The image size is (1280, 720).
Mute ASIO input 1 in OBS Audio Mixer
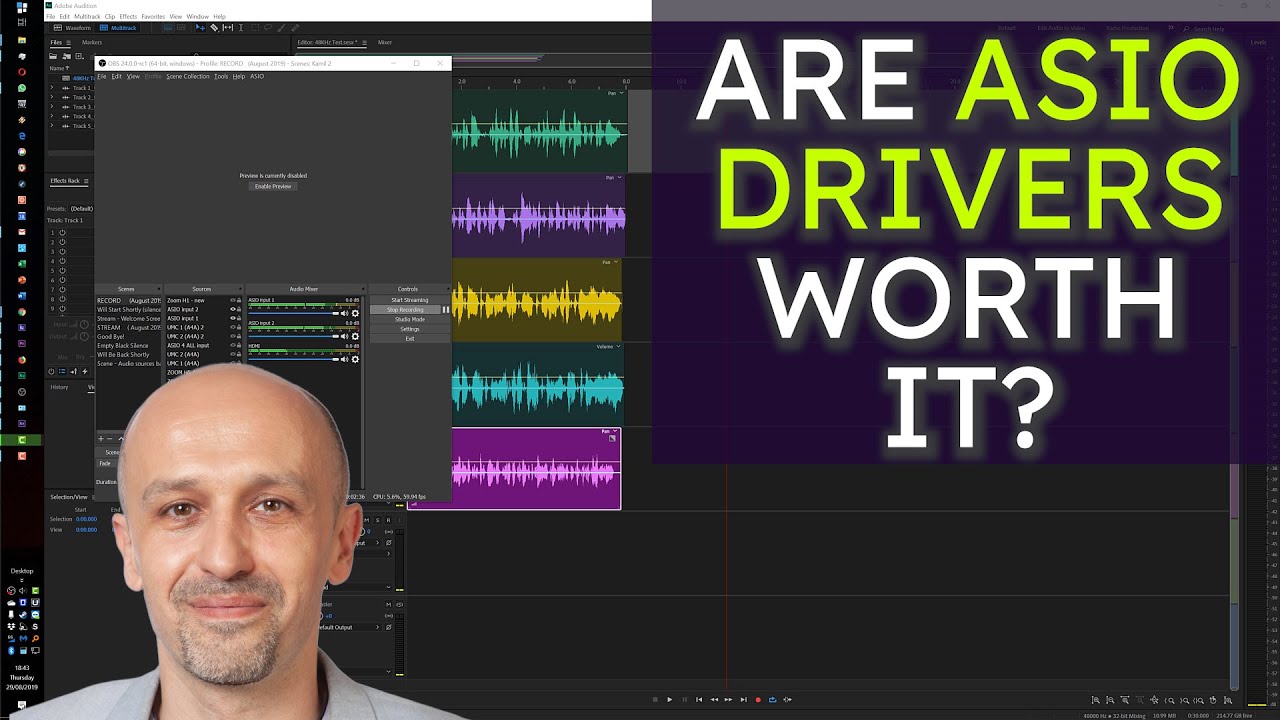[344, 313]
